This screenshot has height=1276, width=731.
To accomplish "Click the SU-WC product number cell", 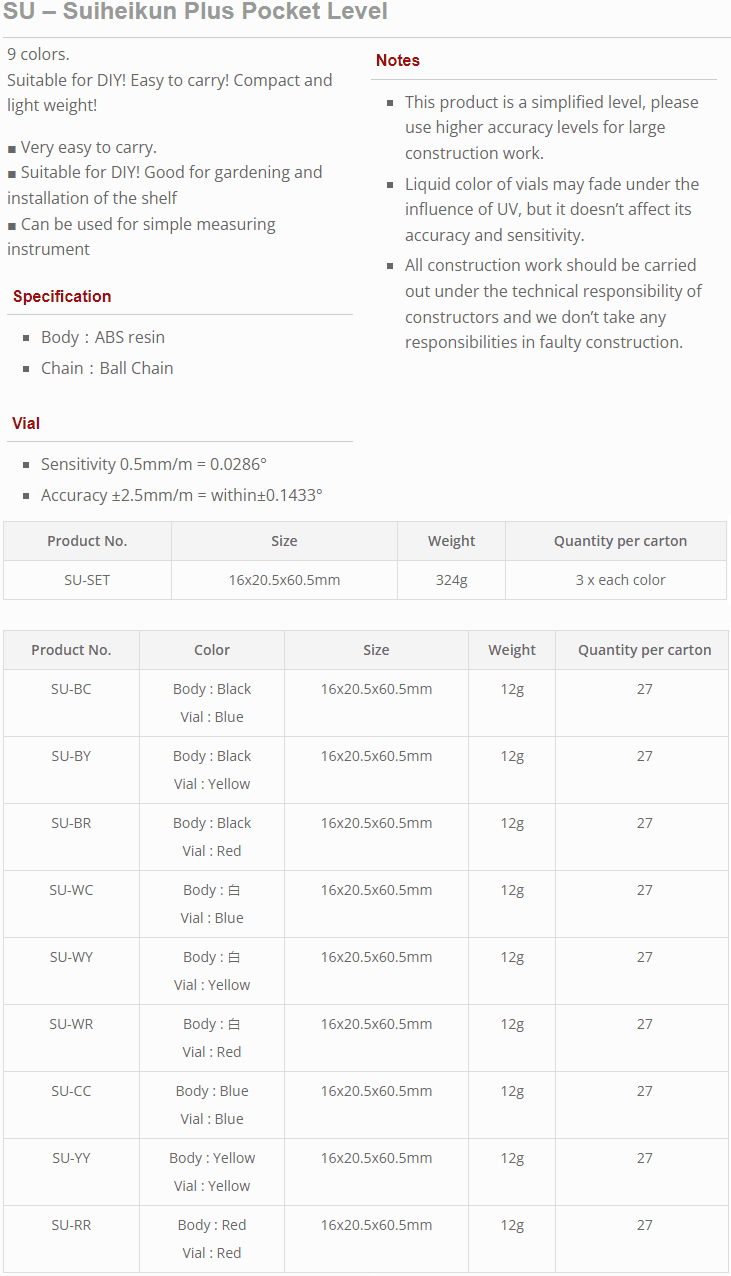I will click(x=71, y=904).
